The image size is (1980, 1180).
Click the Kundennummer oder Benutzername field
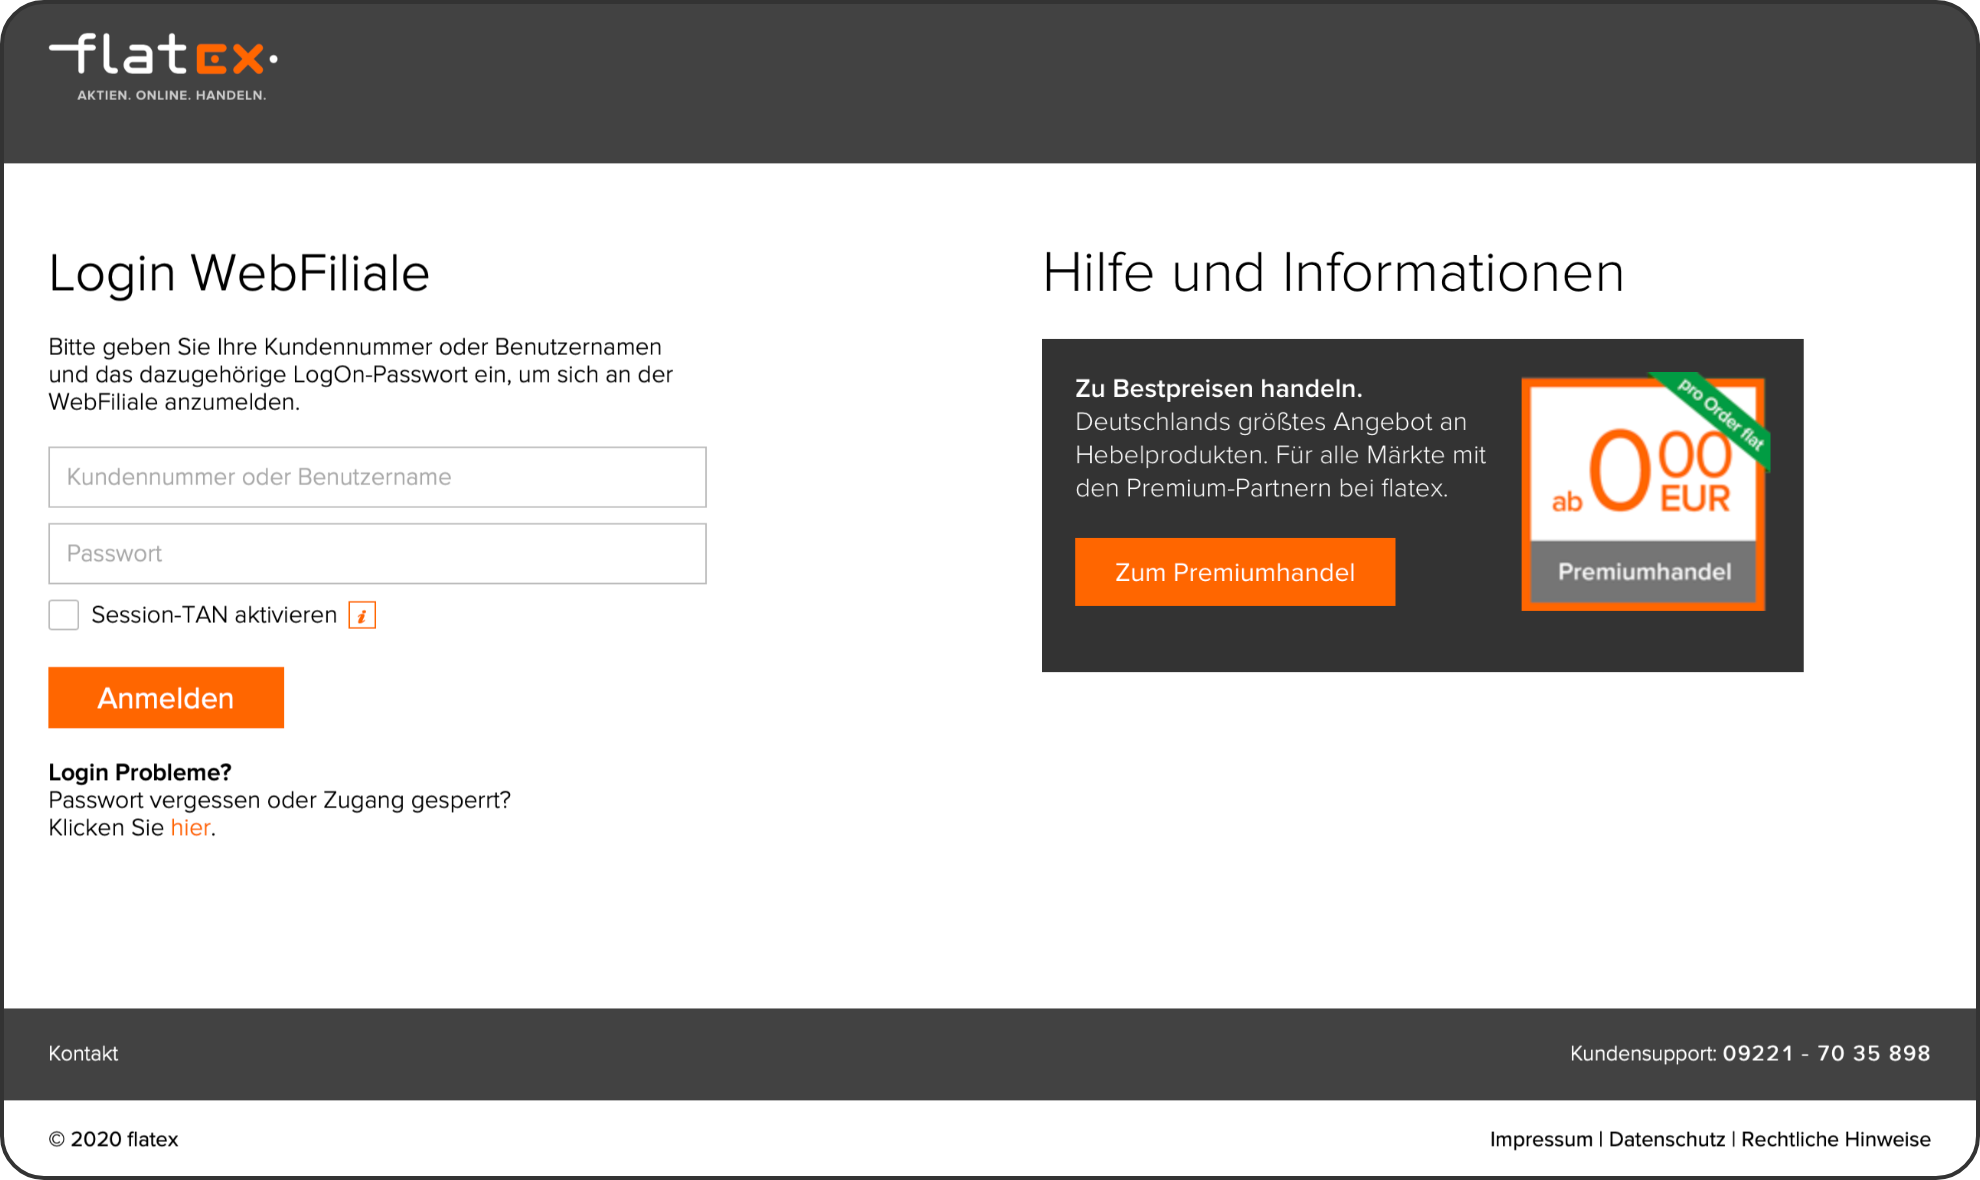click(x=377, y=477)
